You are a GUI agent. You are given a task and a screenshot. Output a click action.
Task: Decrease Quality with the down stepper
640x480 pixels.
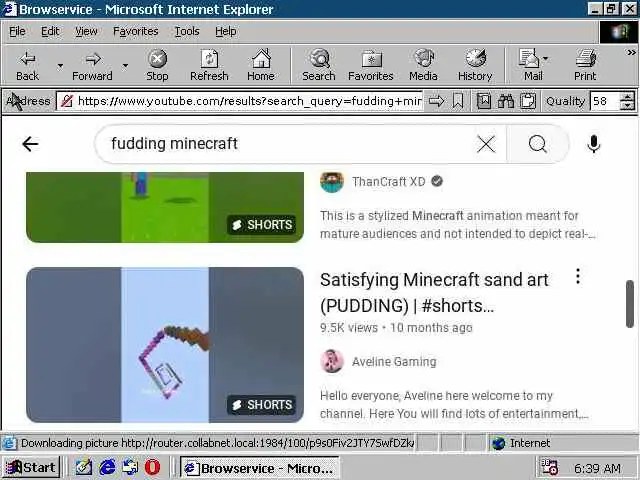(x=627, y=105)
